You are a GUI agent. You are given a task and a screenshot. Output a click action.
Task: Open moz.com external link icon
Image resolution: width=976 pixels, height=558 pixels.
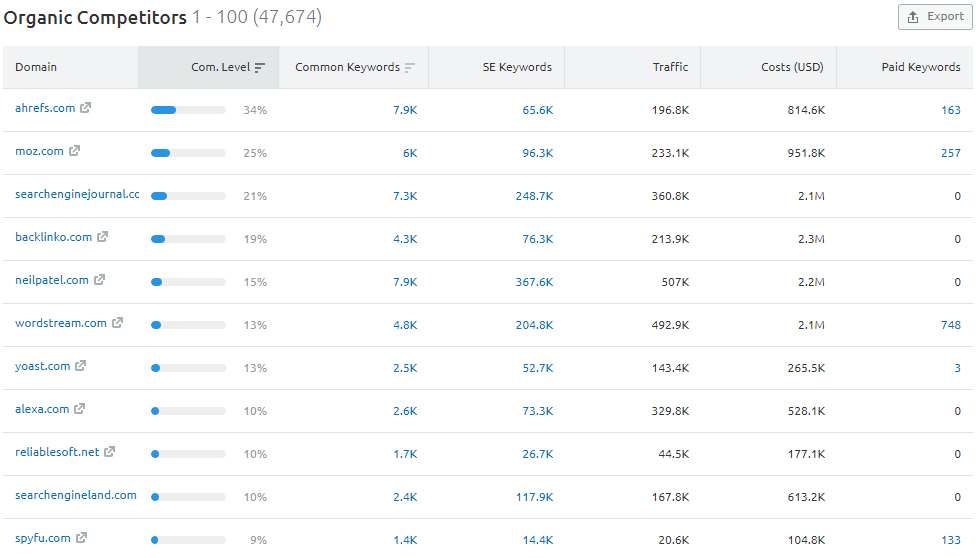coord(74,151)
